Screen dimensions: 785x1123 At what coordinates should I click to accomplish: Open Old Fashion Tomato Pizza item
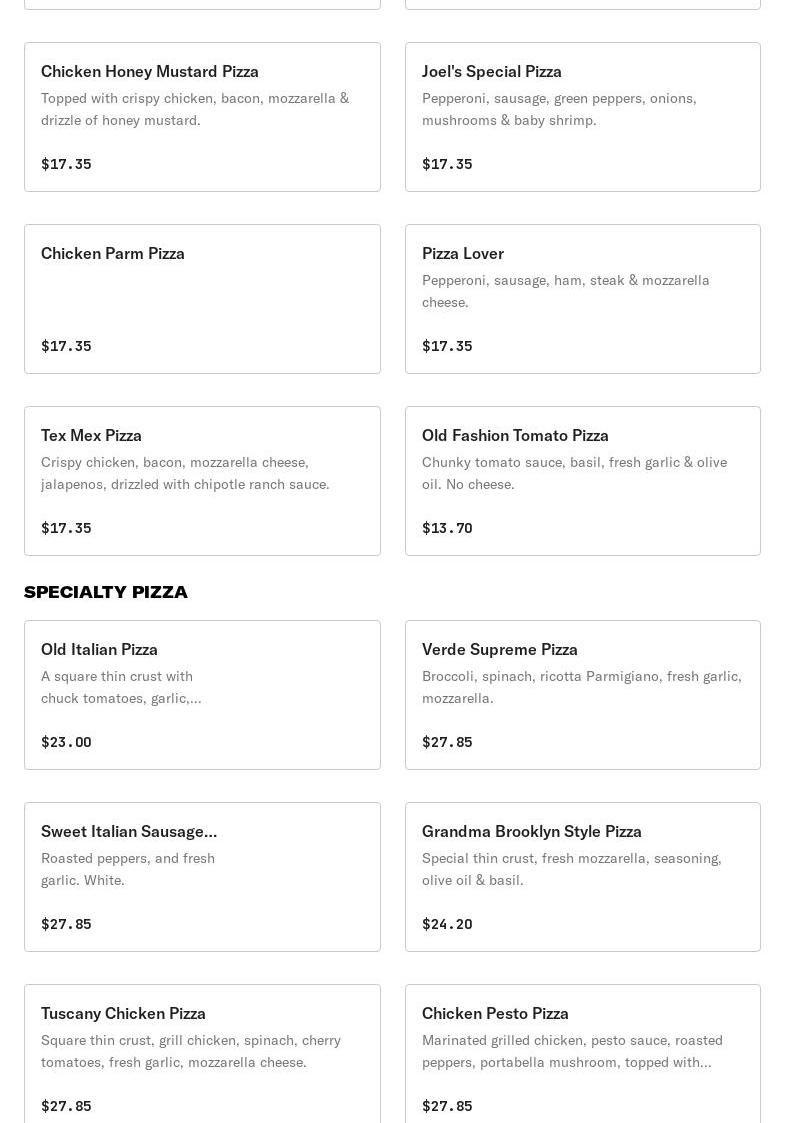click(x=582, y=481)
